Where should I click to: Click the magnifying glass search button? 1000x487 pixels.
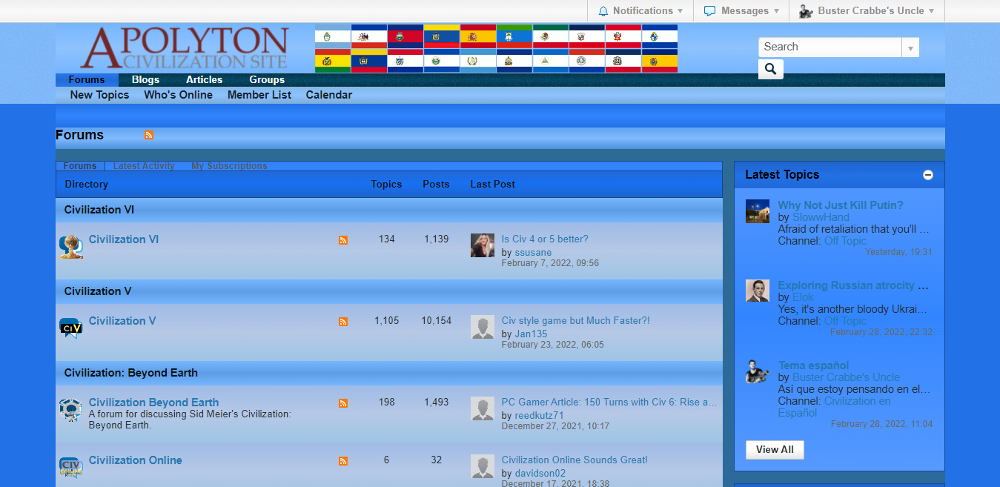click(x=771, y=69)
